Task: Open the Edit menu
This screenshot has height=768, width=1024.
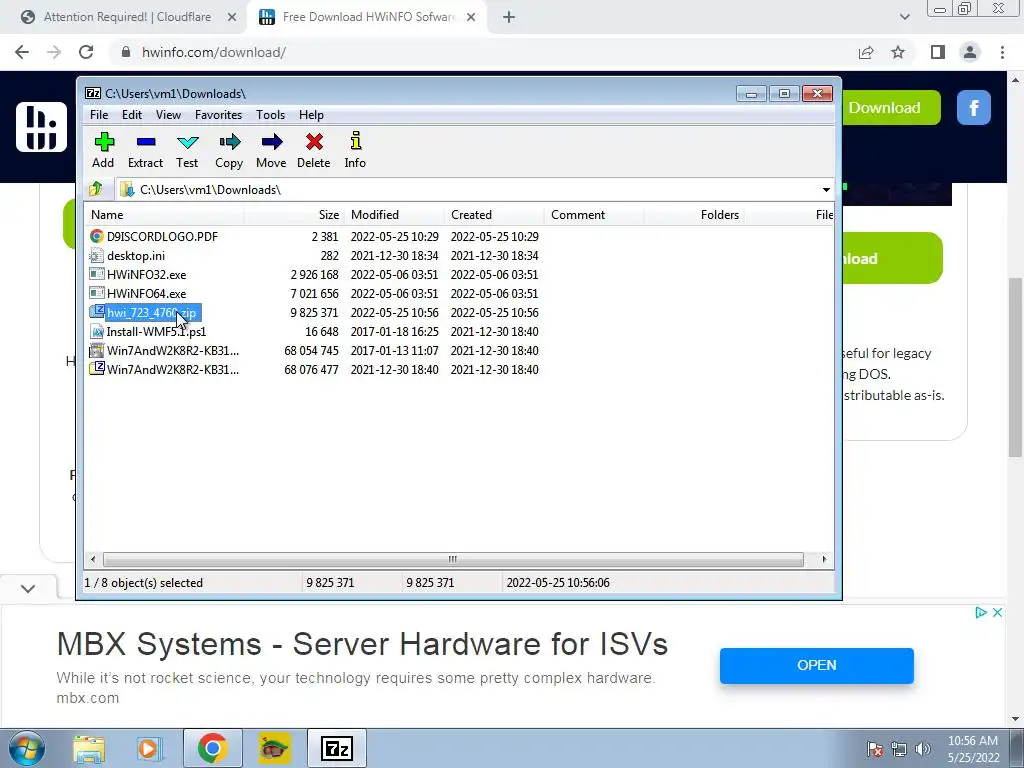Action: tap(132, 115)
